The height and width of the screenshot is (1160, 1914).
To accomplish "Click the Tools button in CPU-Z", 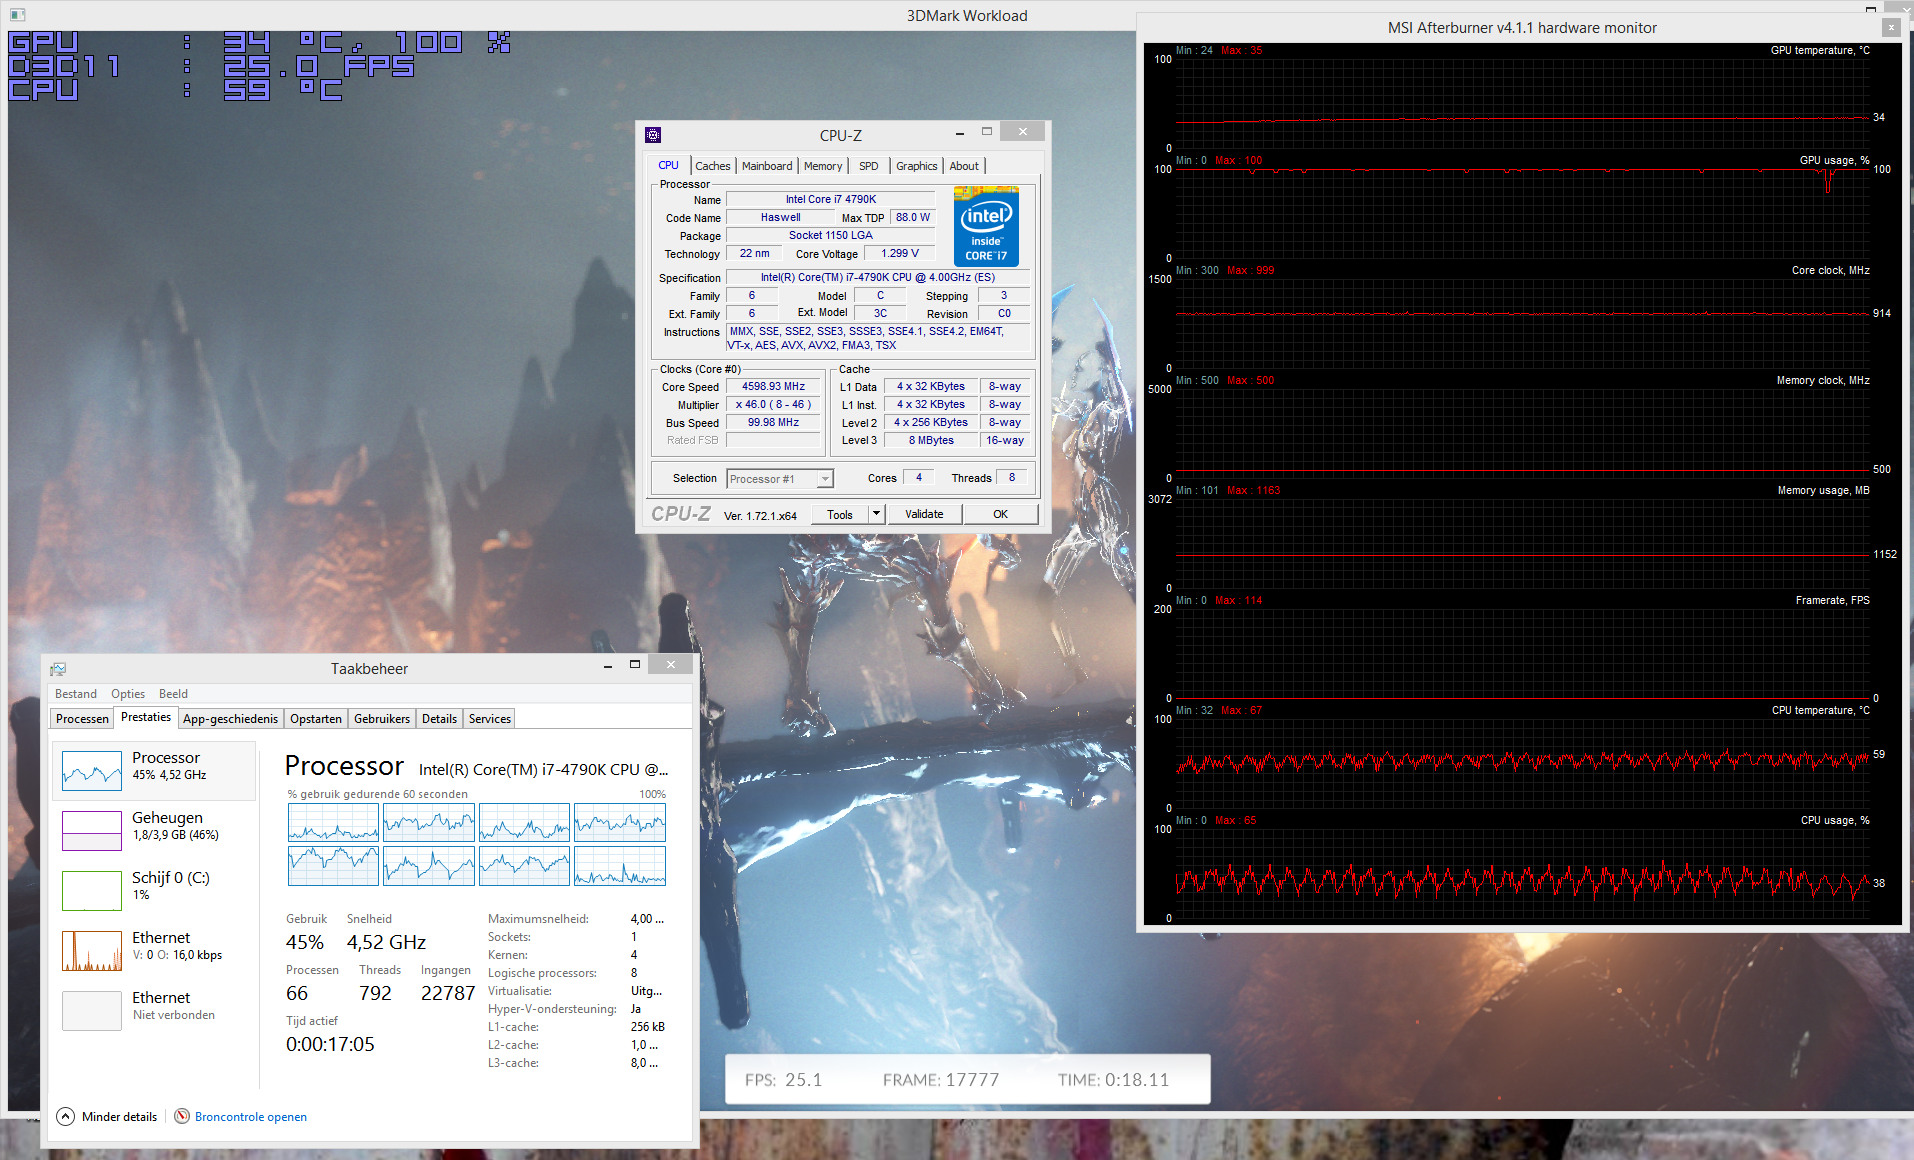I will tap(840, 514).
